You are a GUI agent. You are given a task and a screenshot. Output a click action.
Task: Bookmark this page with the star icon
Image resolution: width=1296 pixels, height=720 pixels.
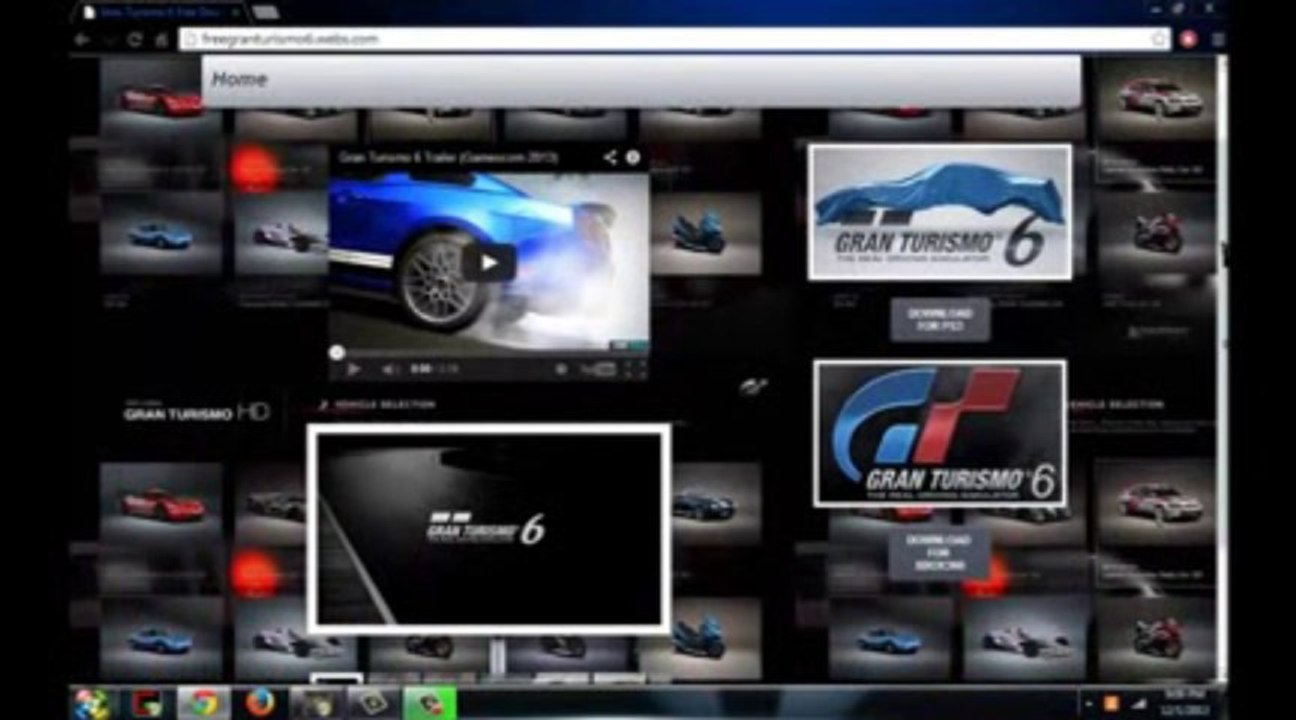click(x=1159, y=39)
